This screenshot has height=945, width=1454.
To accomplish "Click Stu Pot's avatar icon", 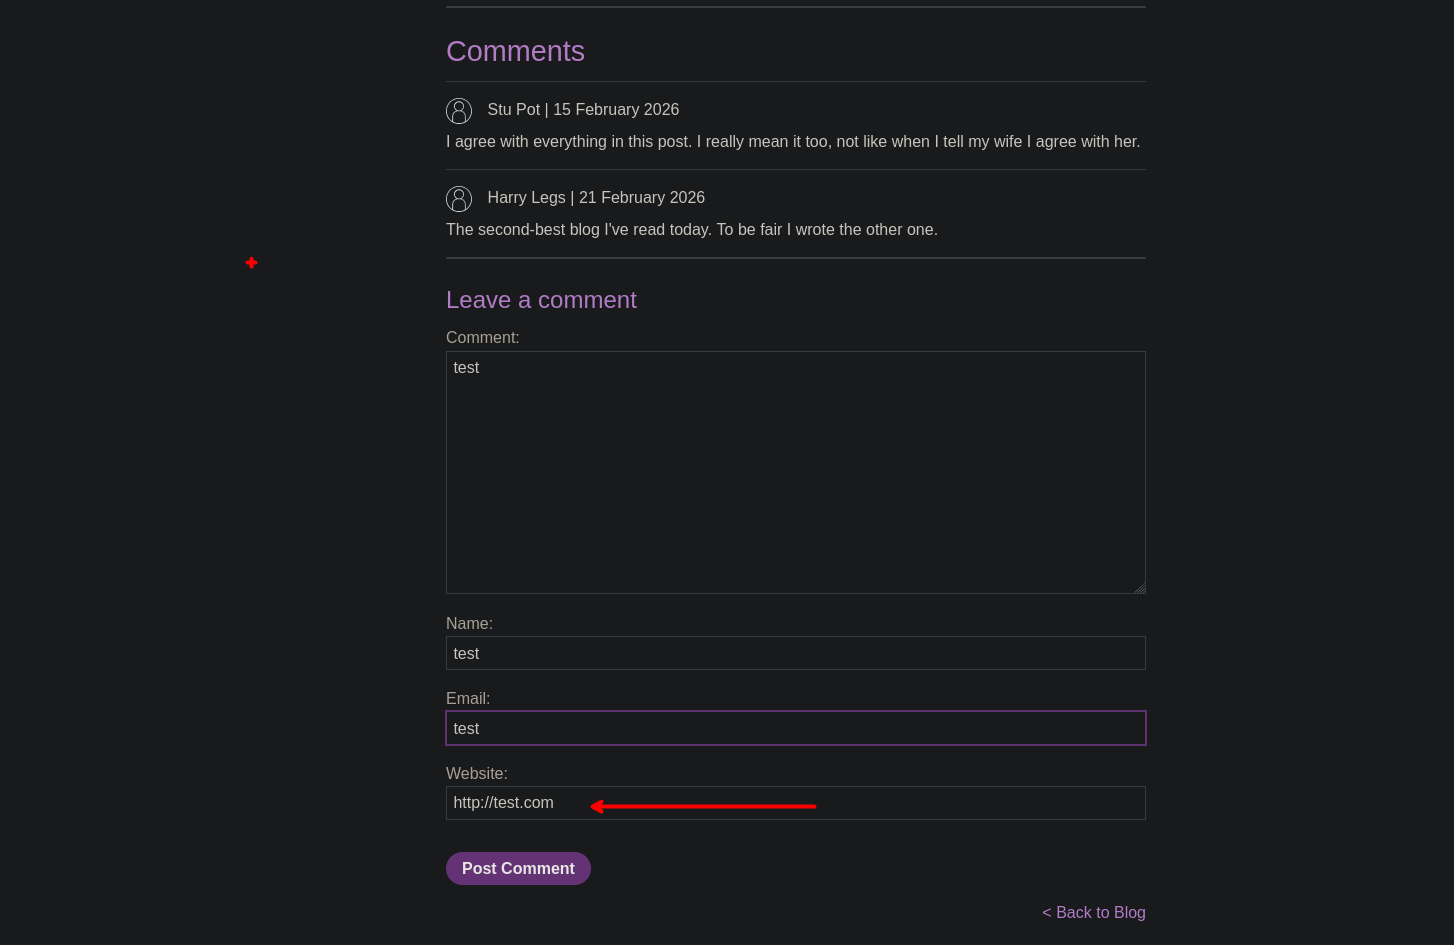I will point(459,111).
